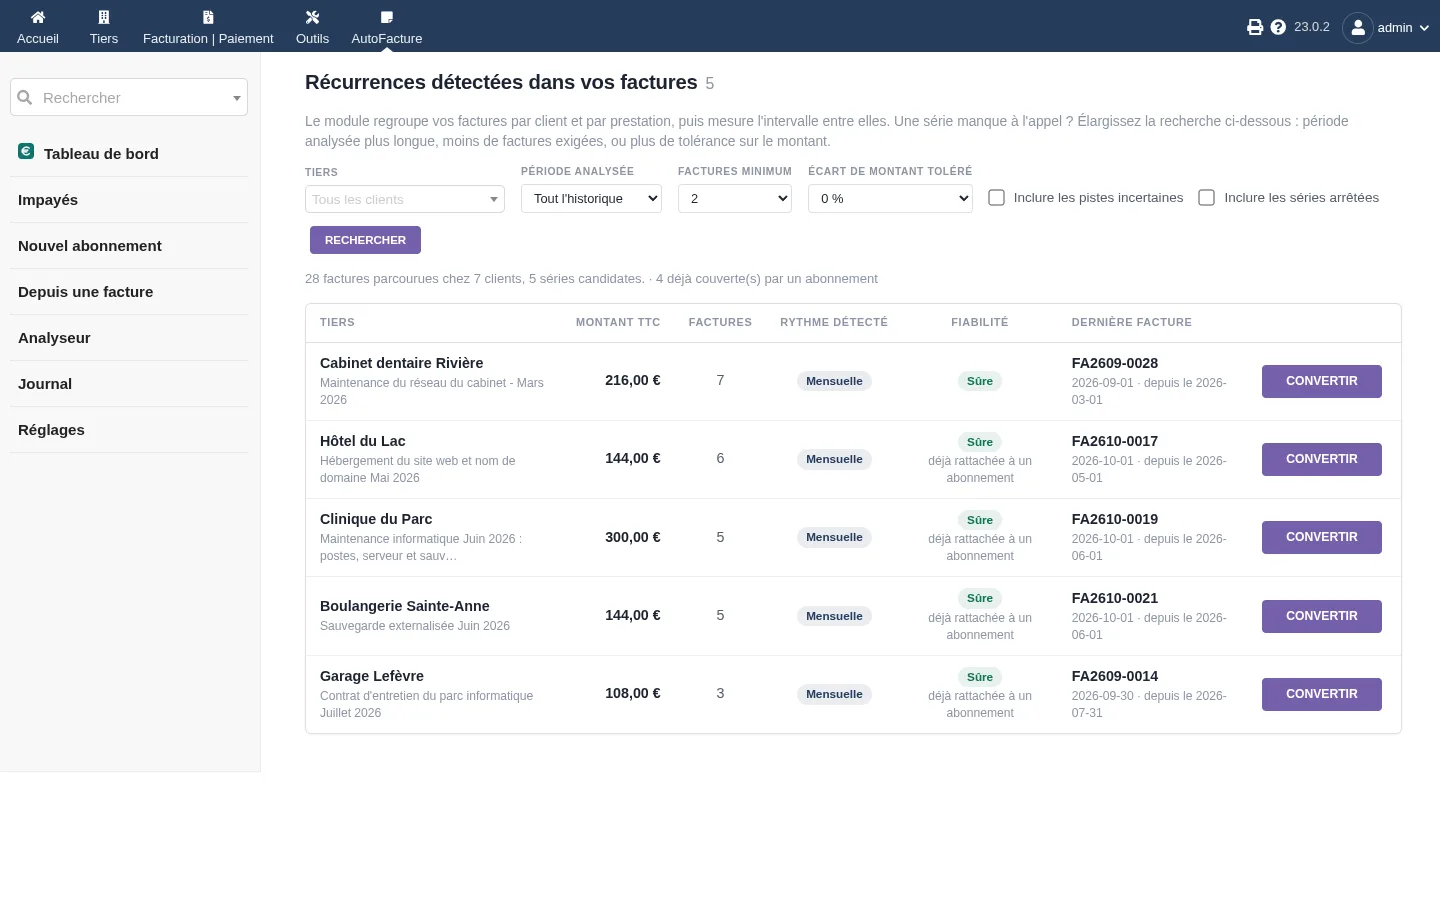Open the Période analysée dropdown

pos(591,199)
